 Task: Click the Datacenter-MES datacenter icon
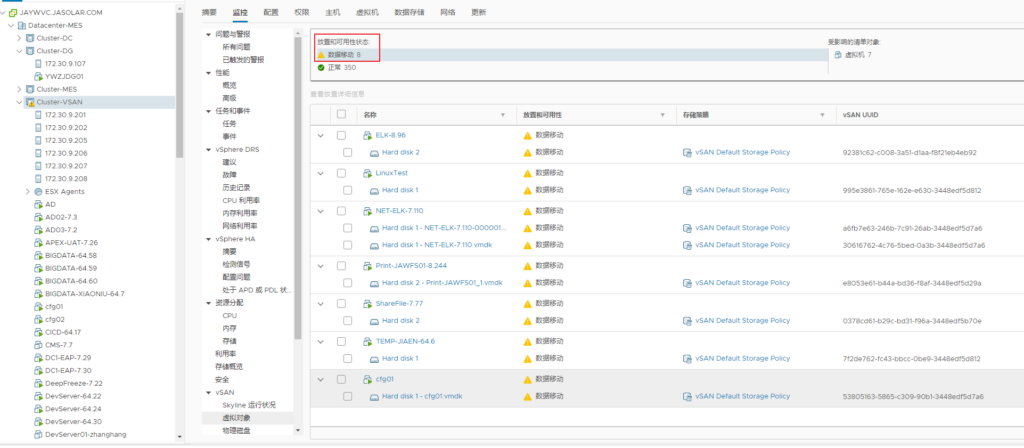tap(21, 24)
